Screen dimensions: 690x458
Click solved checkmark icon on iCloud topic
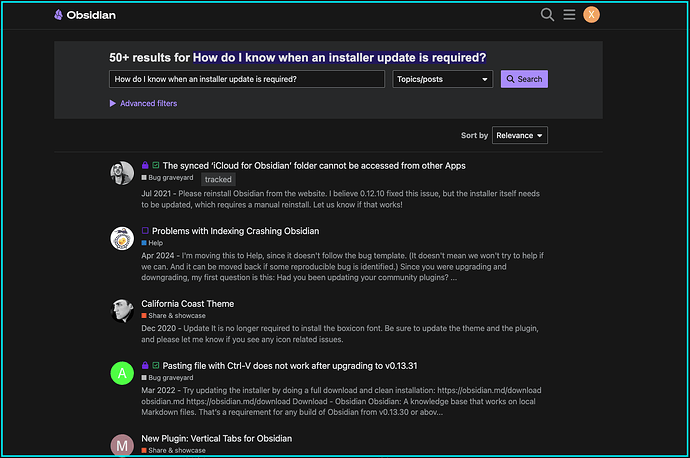156,165
